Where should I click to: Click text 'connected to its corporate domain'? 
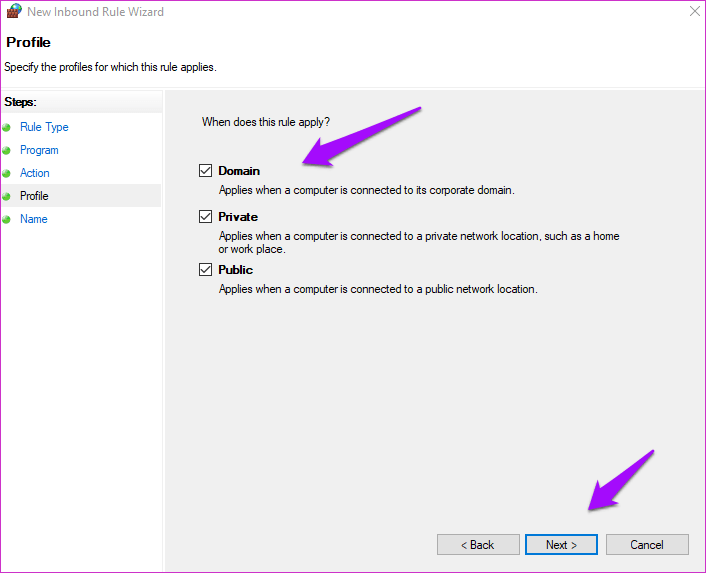tap(431, 190)
